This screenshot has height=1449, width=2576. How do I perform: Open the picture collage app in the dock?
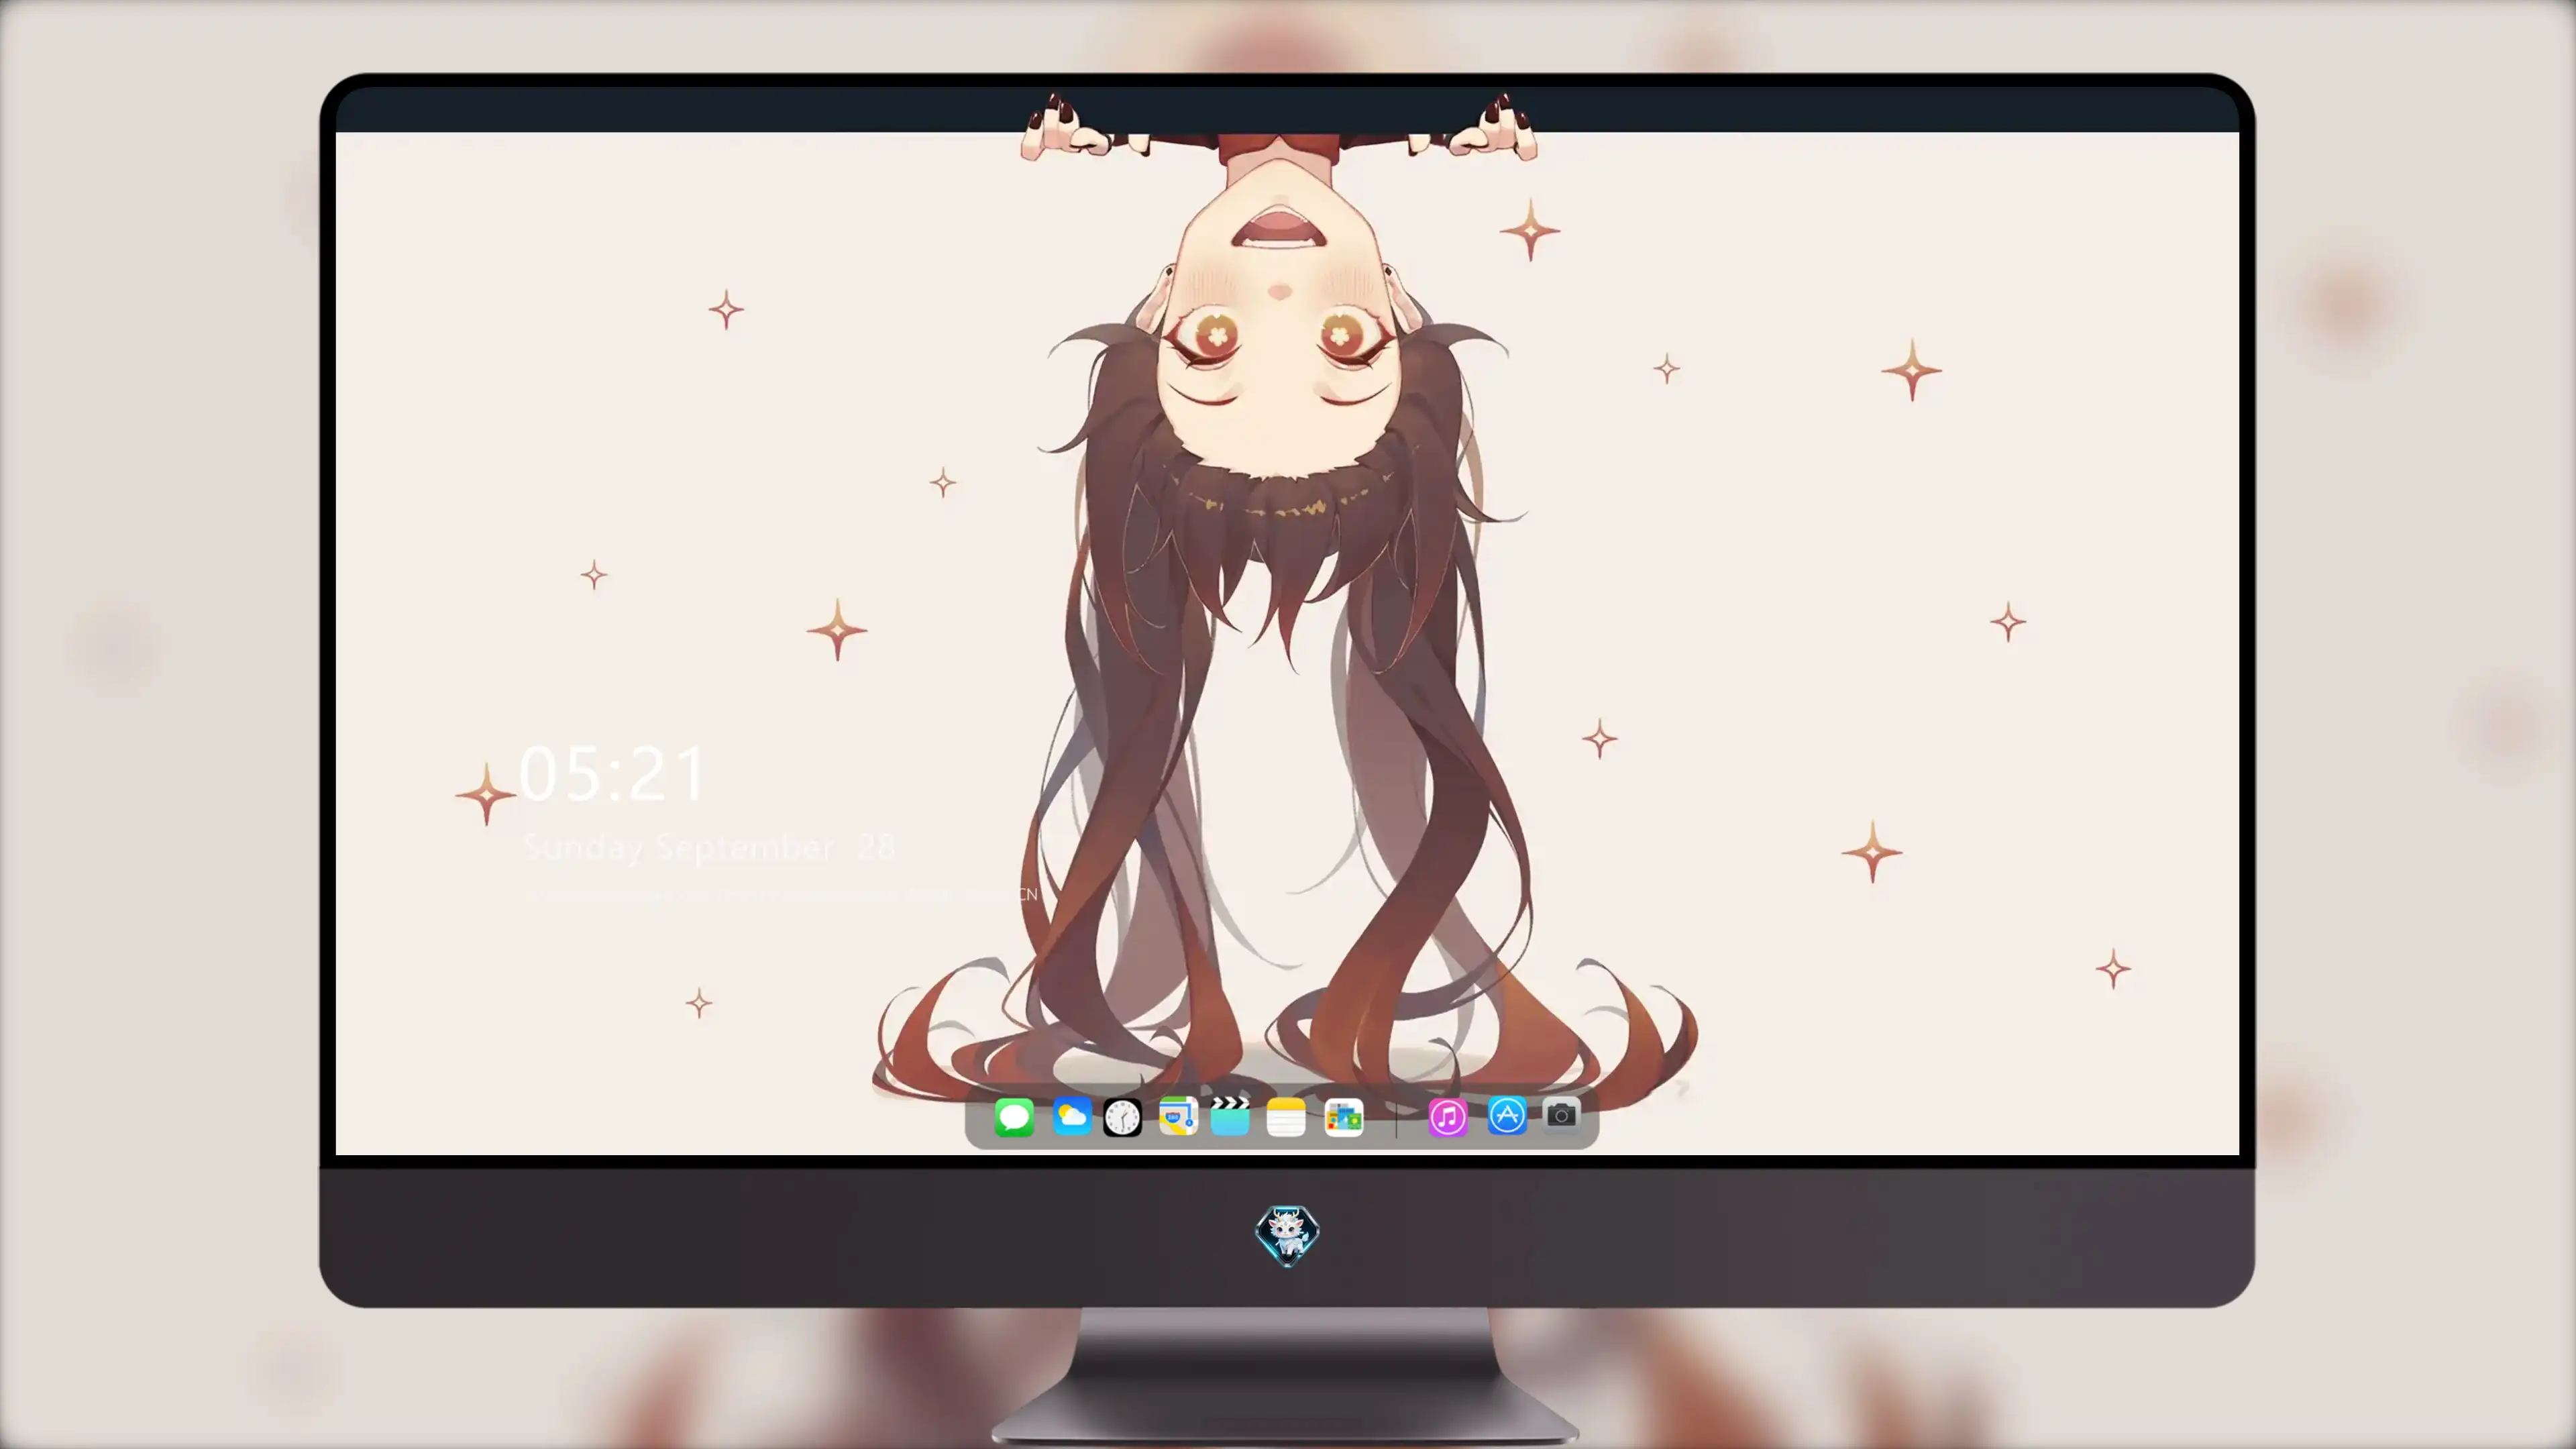point(1344,1118)
